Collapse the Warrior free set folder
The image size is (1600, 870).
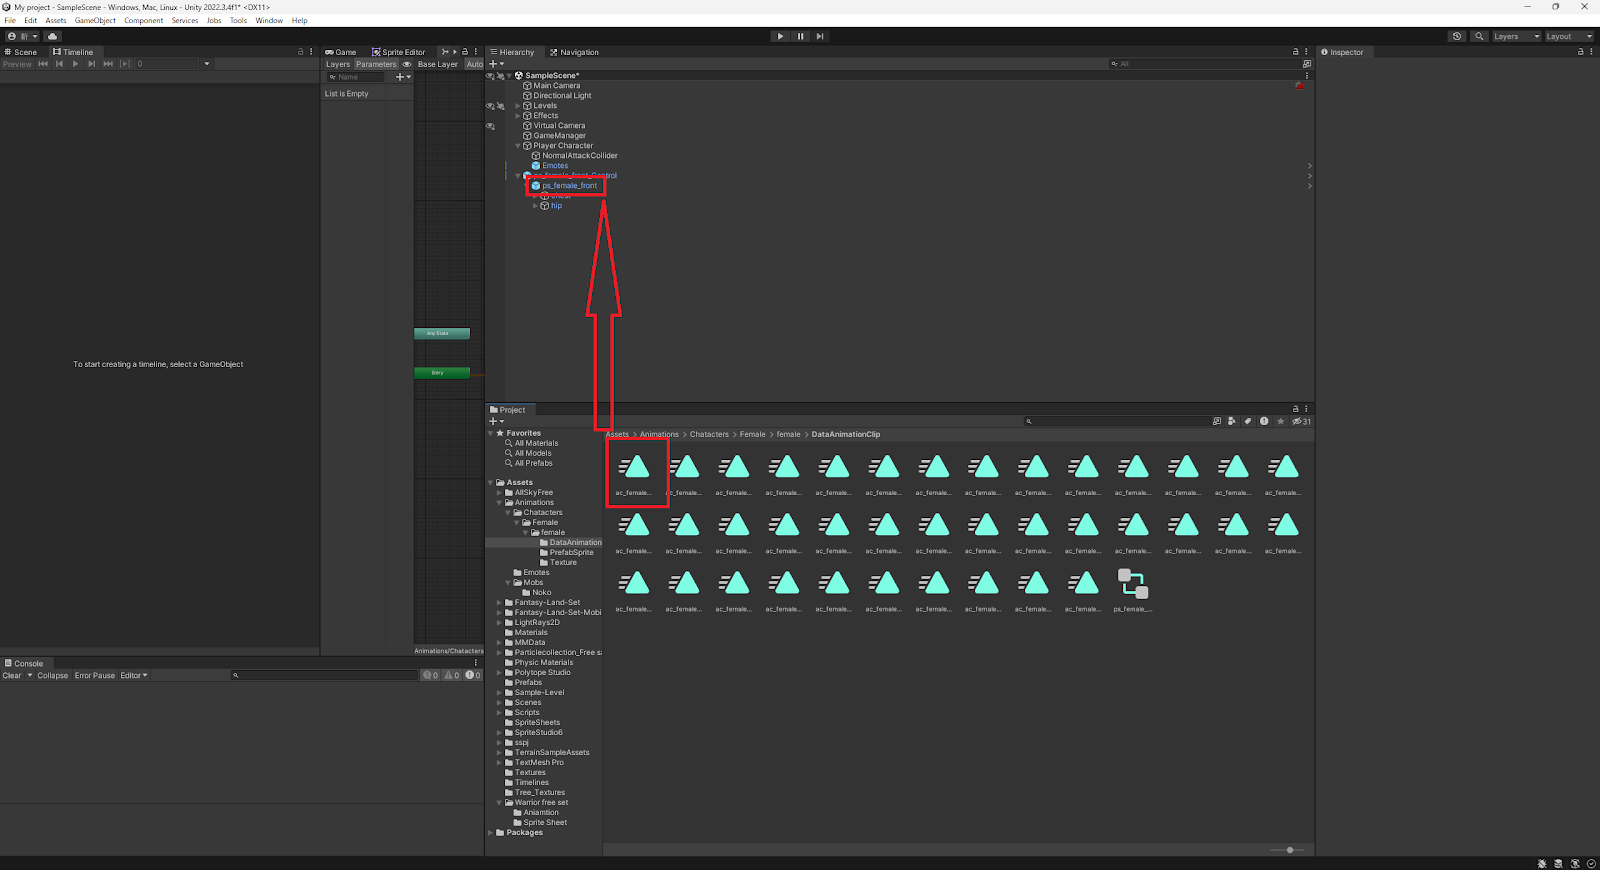point(499,803)
